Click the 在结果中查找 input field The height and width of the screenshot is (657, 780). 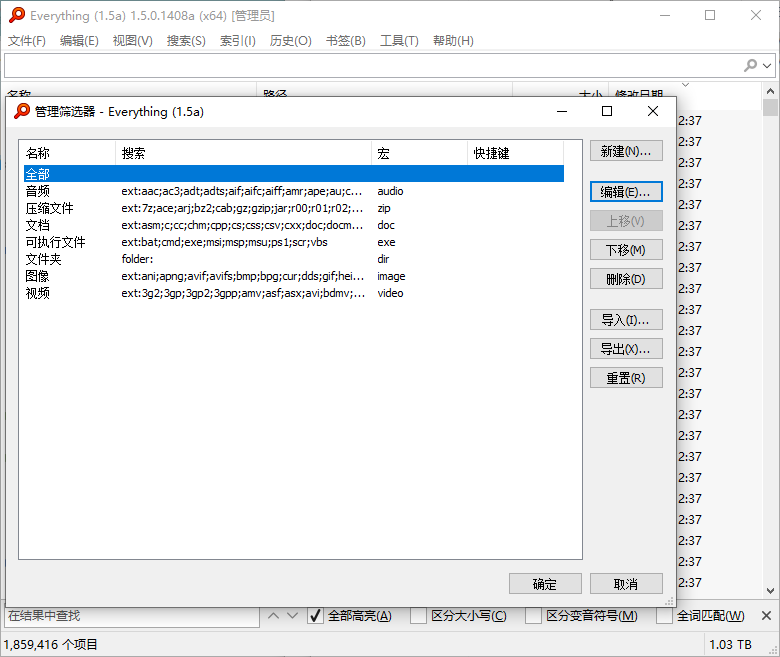point(132,616)
